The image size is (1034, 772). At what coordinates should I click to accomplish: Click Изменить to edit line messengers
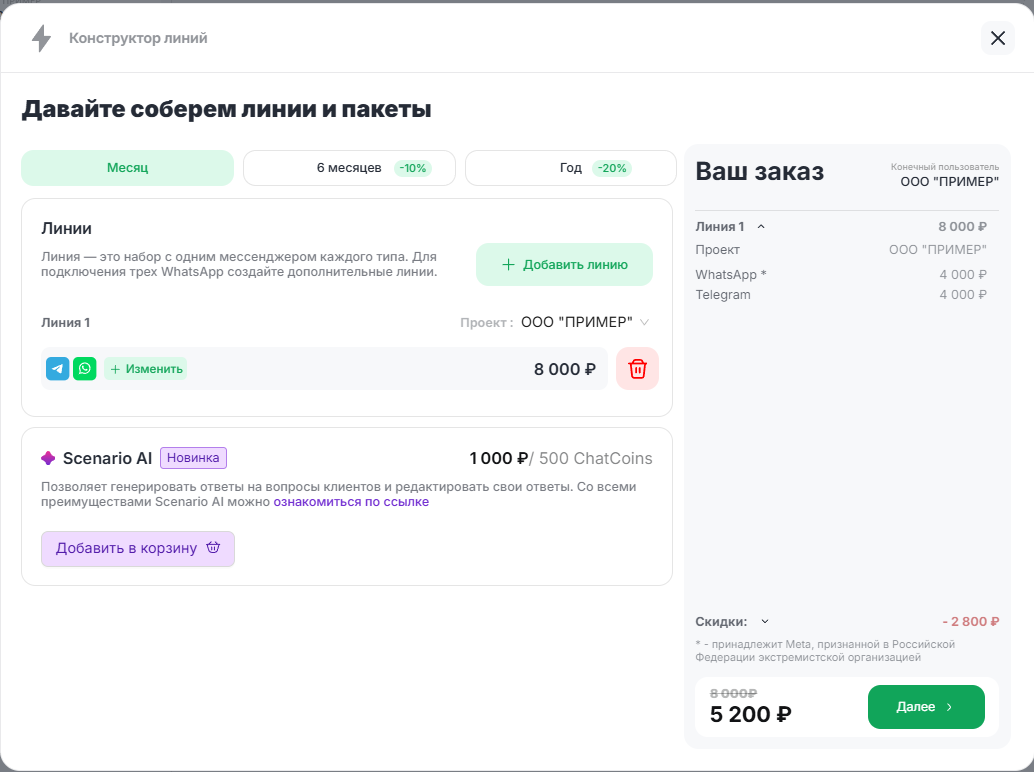coord(146,369)
